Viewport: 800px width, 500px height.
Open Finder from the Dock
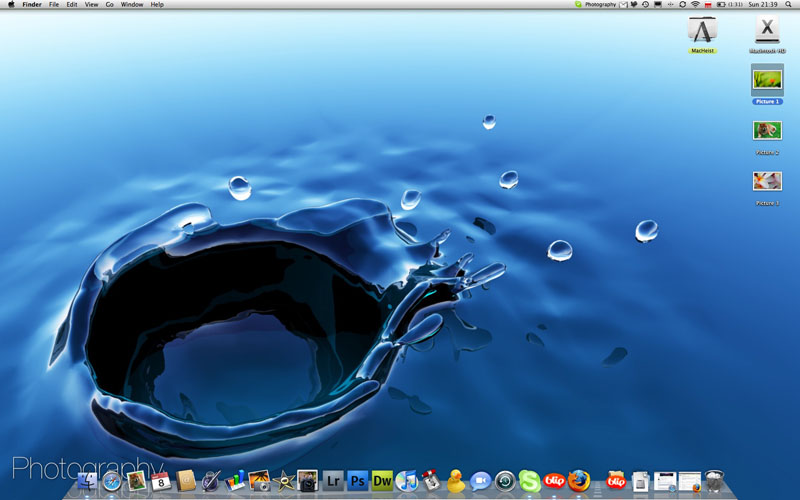[x=87, y=481]
